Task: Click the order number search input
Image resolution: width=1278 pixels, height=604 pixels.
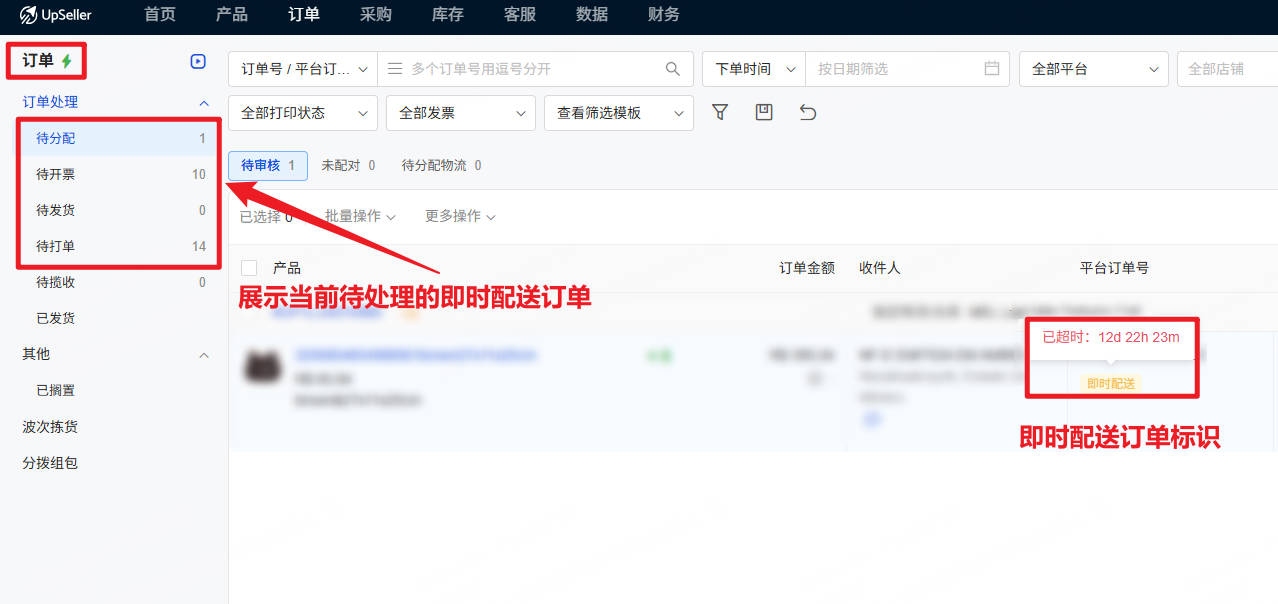Action: (x=535, y=69)
